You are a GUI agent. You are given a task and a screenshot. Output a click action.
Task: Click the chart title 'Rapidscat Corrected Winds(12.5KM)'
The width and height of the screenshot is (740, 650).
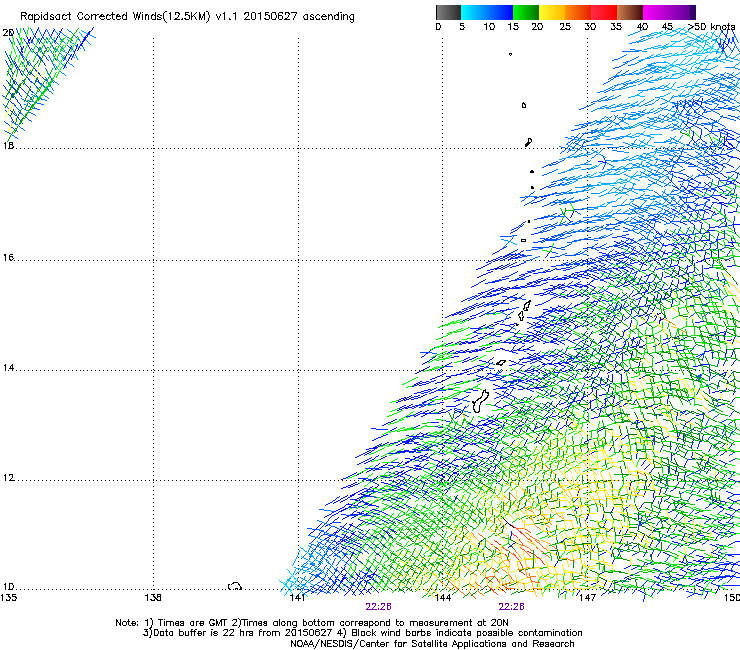coord(115,16)
